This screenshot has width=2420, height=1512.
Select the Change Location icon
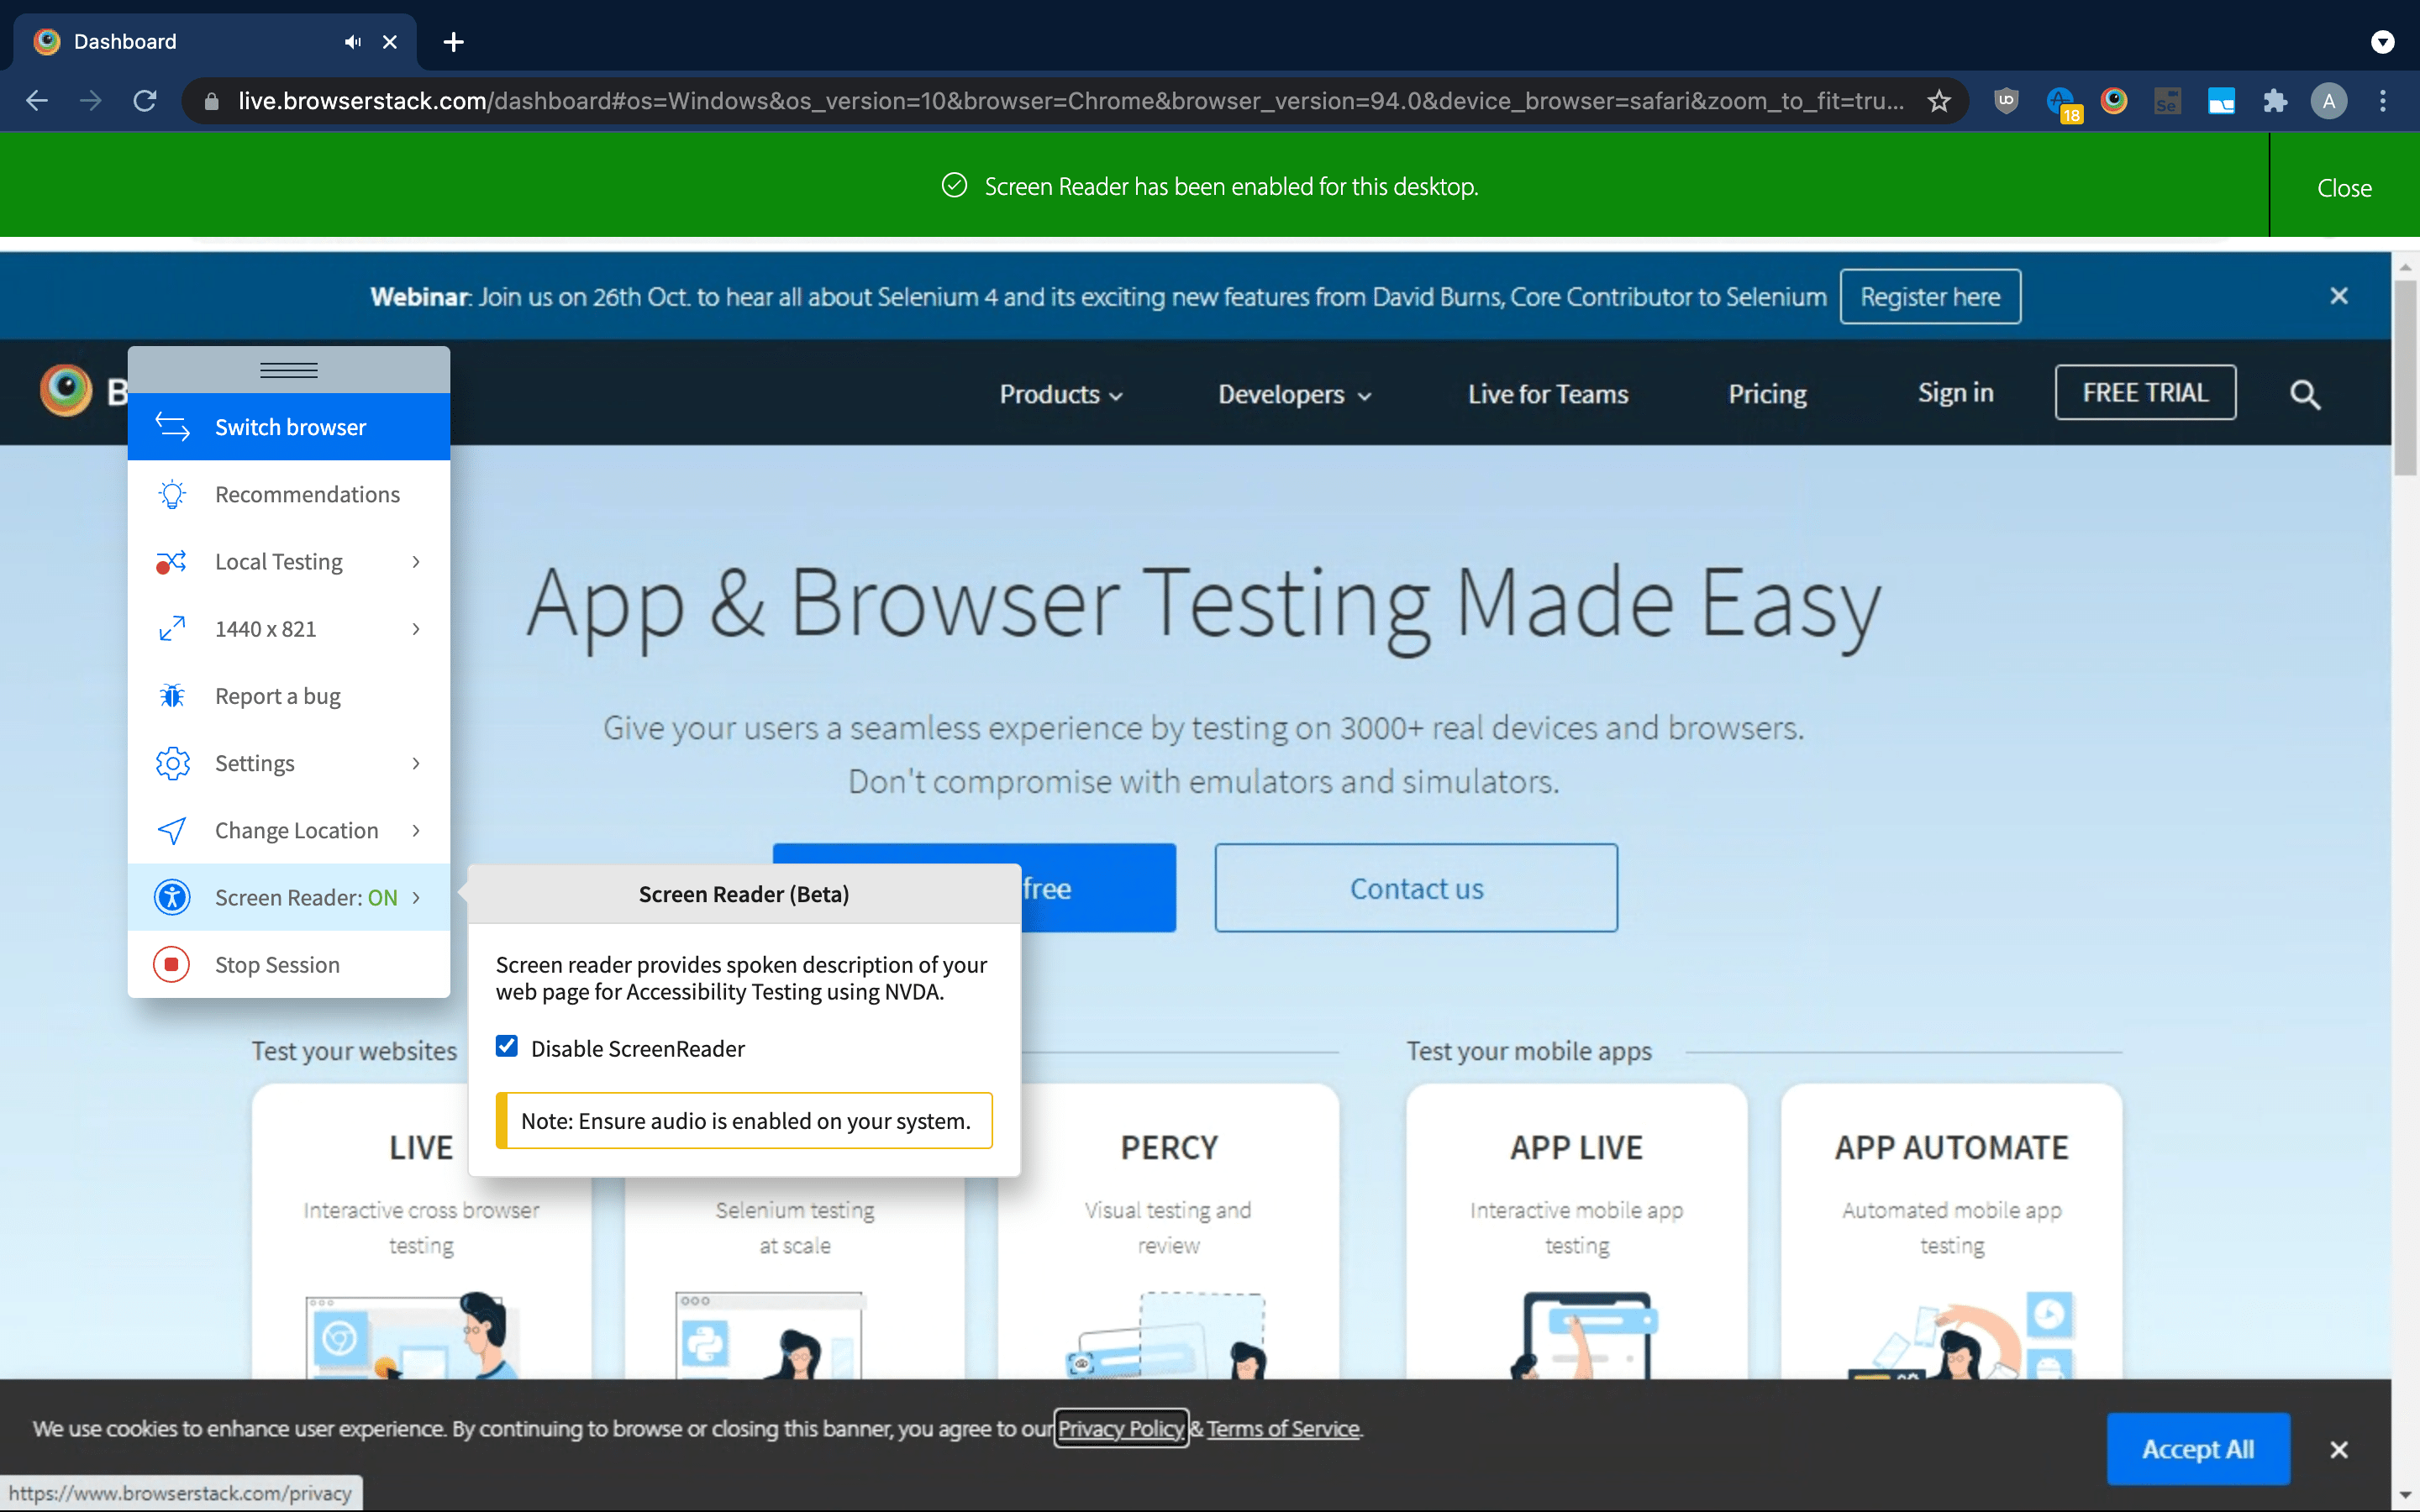pos(171,829)
